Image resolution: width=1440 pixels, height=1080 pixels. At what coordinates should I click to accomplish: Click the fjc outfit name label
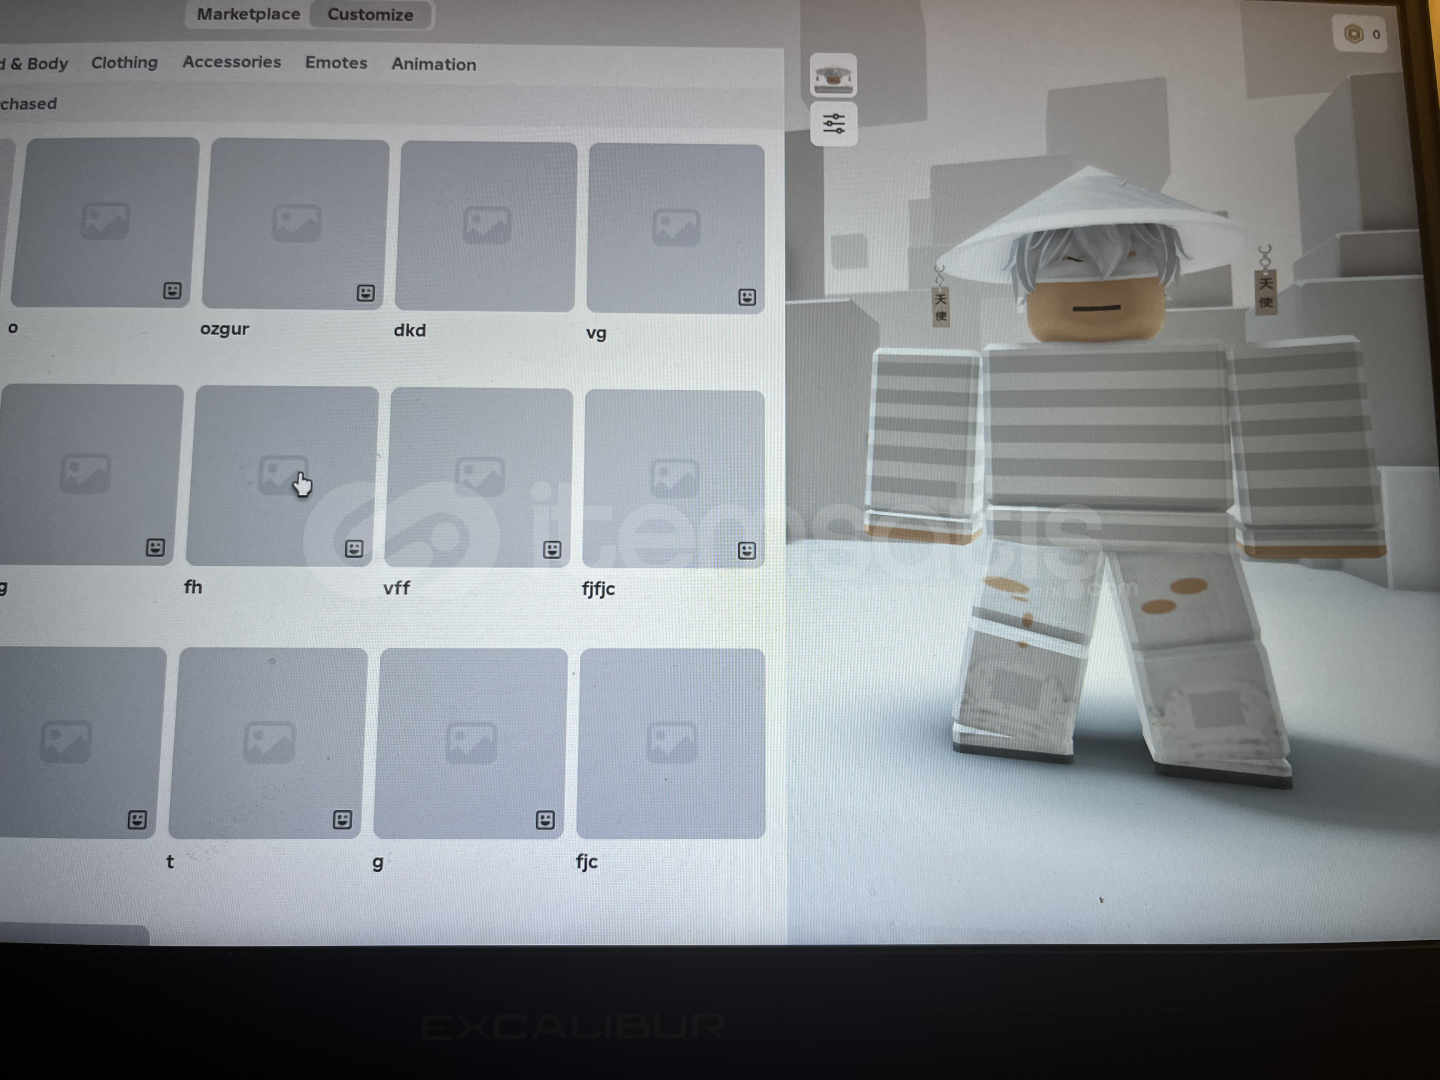(x=587, y=862)
